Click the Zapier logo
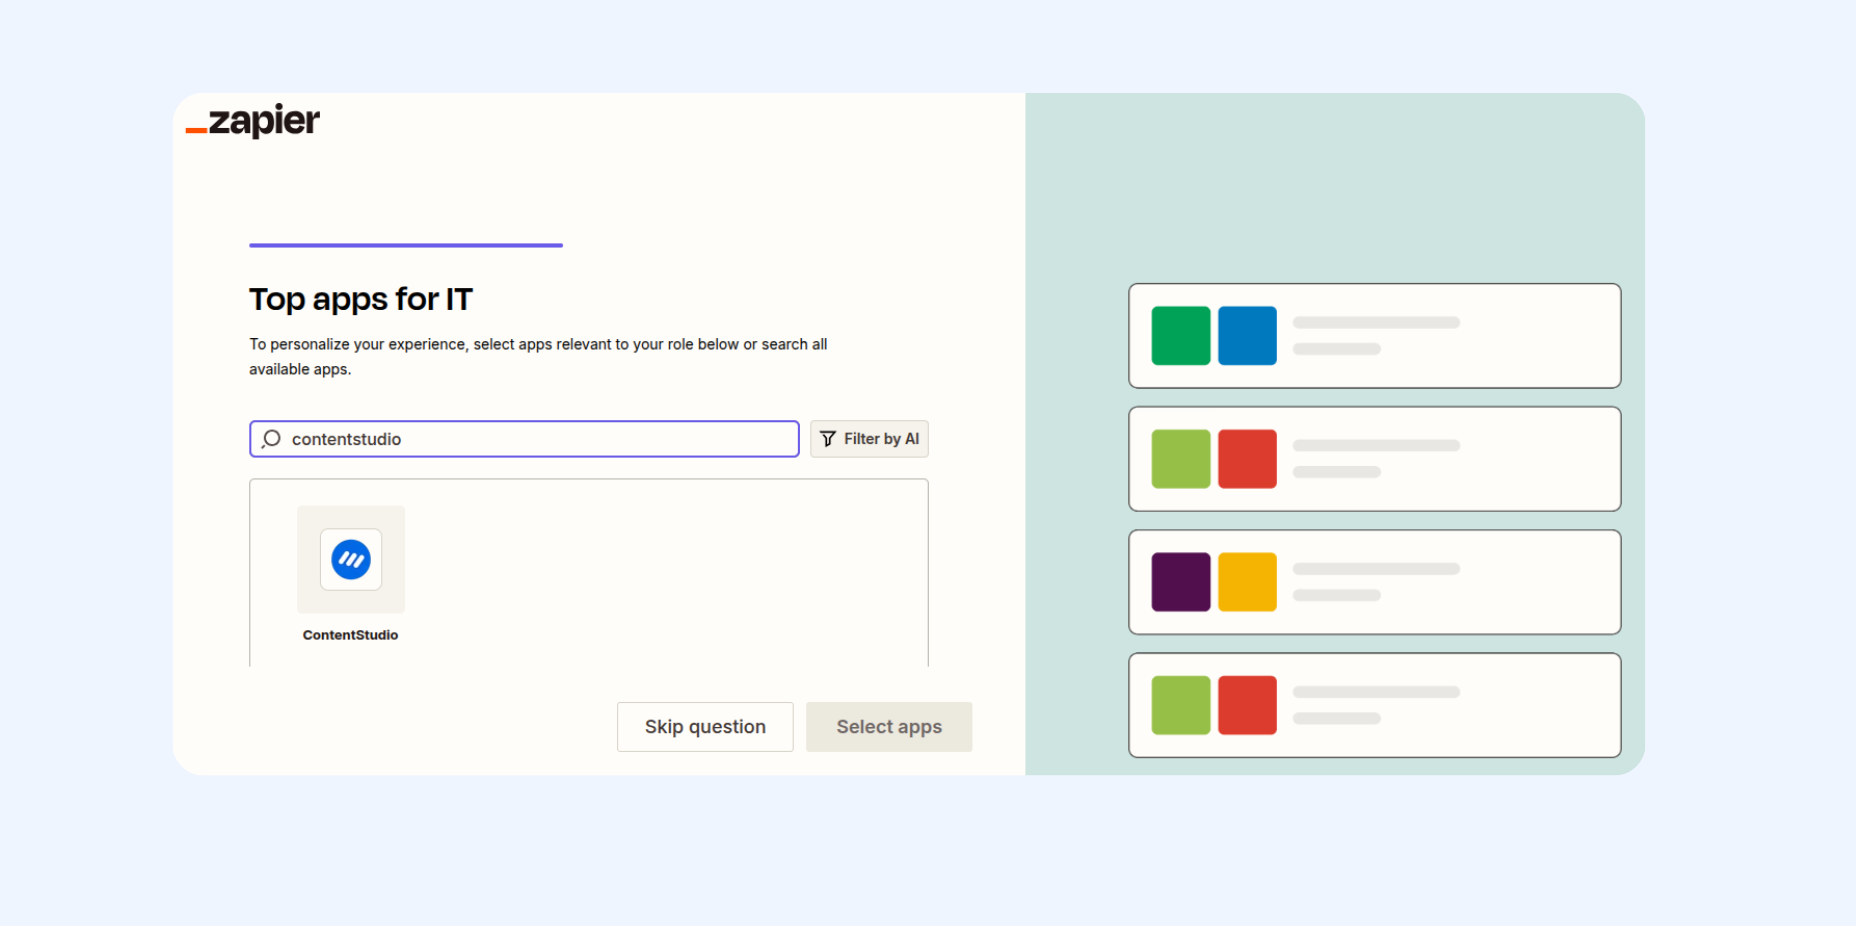The width and height of the screenshot is (1856, 926). click(253, 121)
